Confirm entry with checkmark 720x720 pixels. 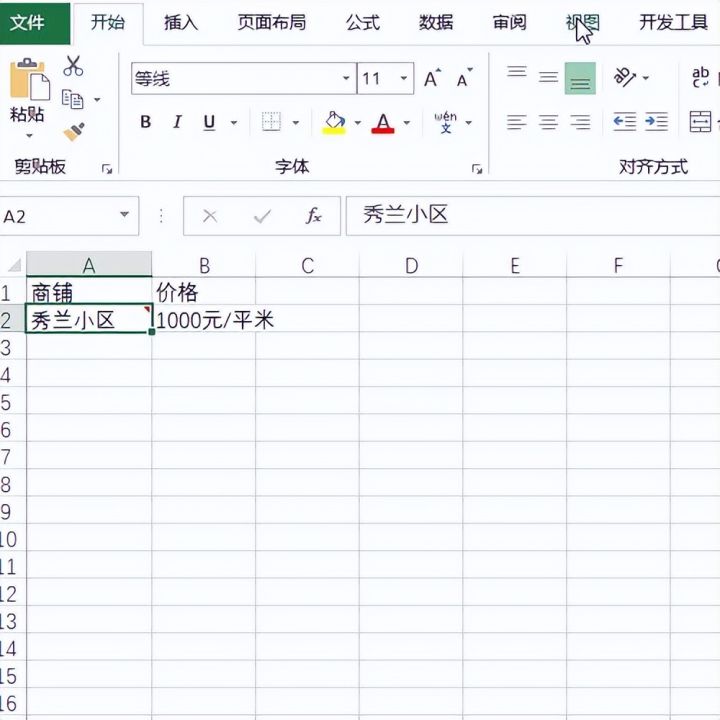click(x=262, y=216)
